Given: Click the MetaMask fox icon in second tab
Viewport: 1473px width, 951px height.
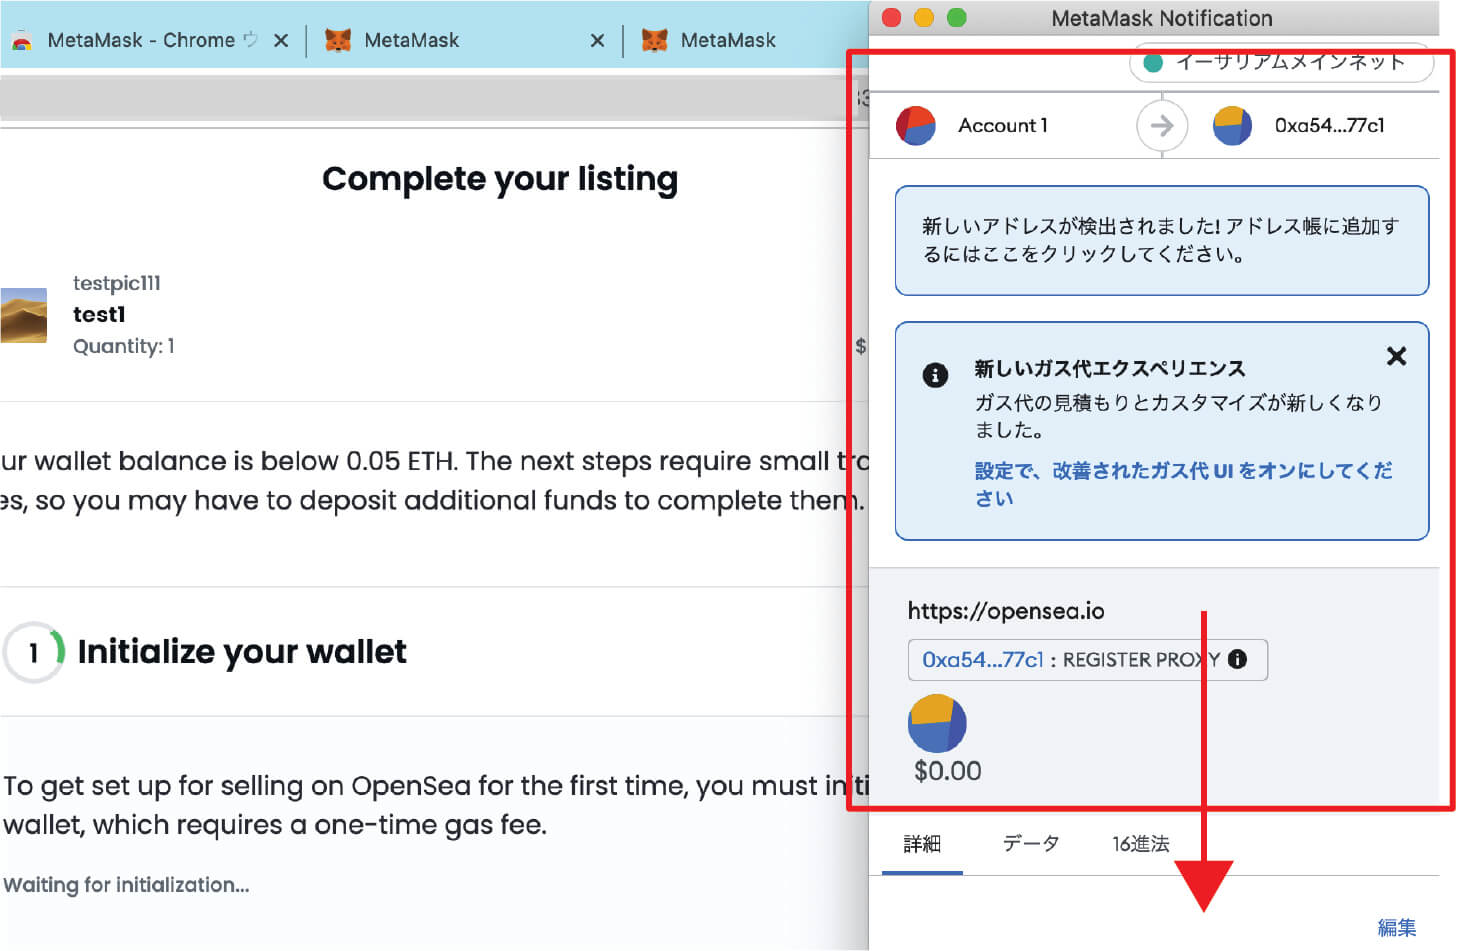Looking at the screenshot, I should (338, 40).
